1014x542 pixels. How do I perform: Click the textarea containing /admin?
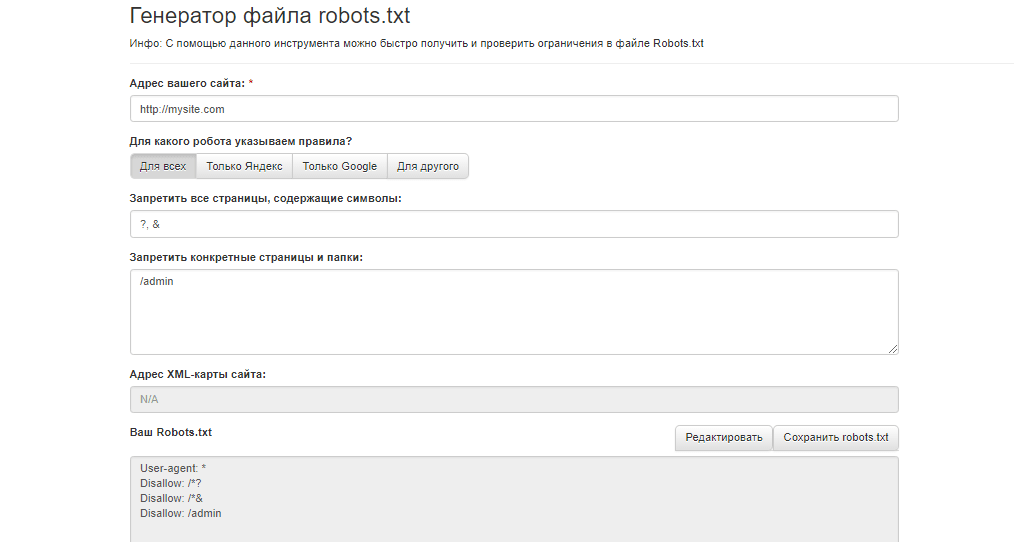coord(514,311)
